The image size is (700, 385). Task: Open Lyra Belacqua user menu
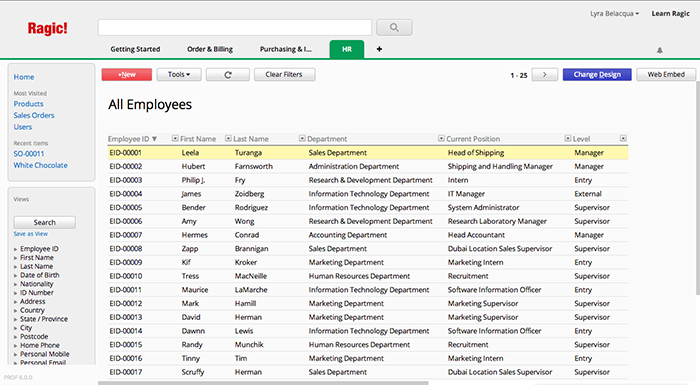614,13
